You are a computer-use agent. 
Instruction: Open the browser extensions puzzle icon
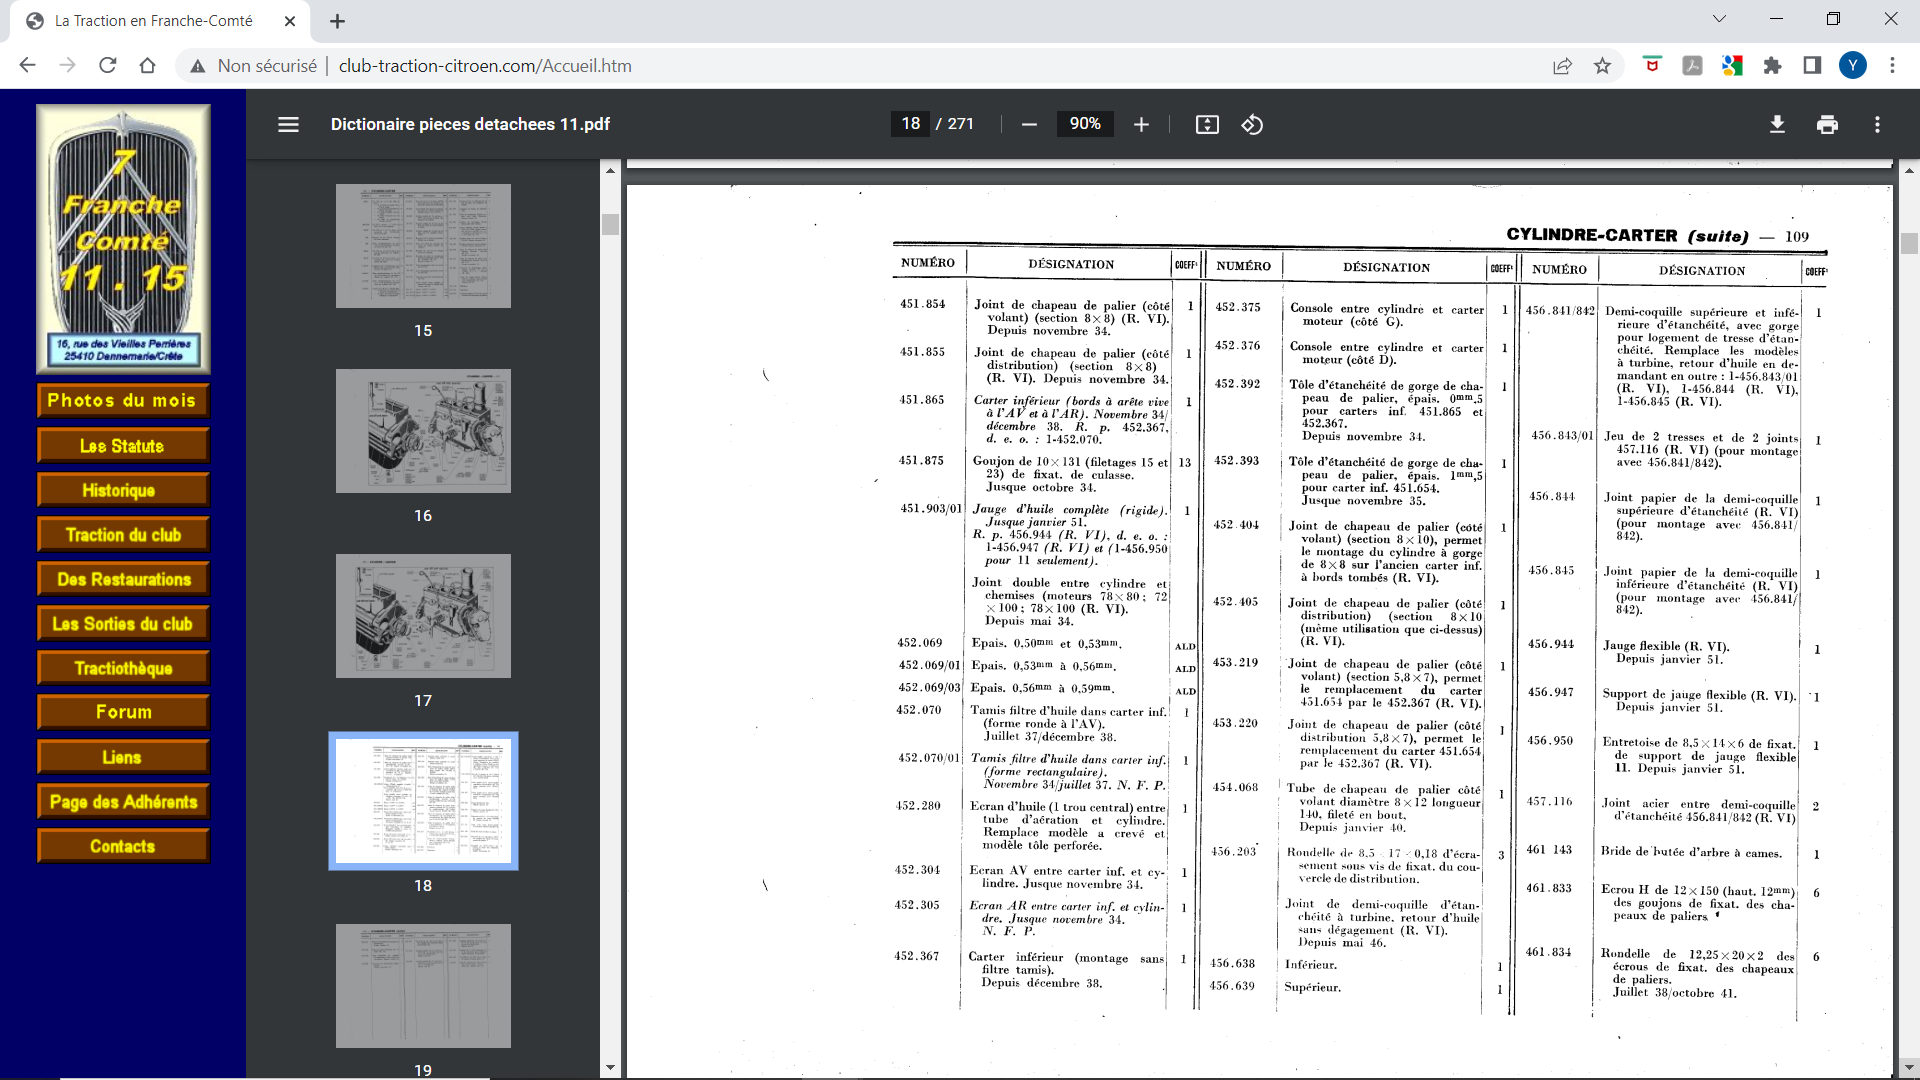[1772, 66]
